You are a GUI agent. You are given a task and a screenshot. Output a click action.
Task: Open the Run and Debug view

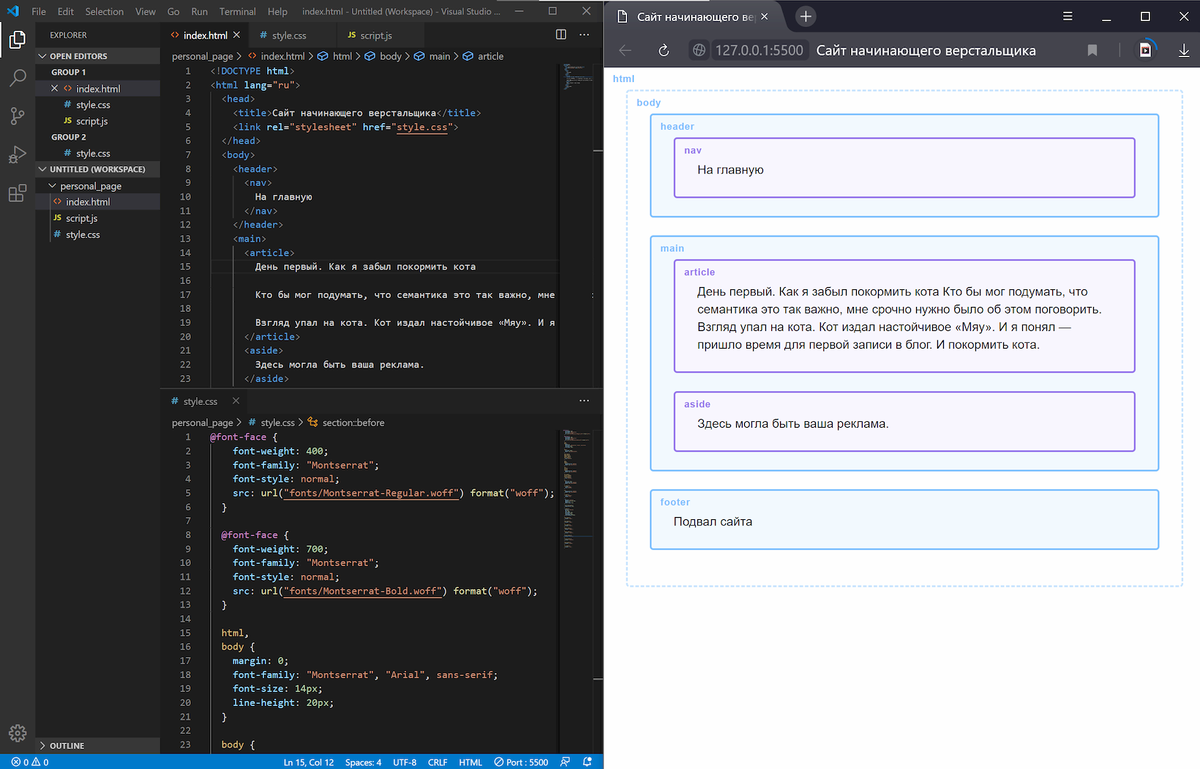[17, 154]
